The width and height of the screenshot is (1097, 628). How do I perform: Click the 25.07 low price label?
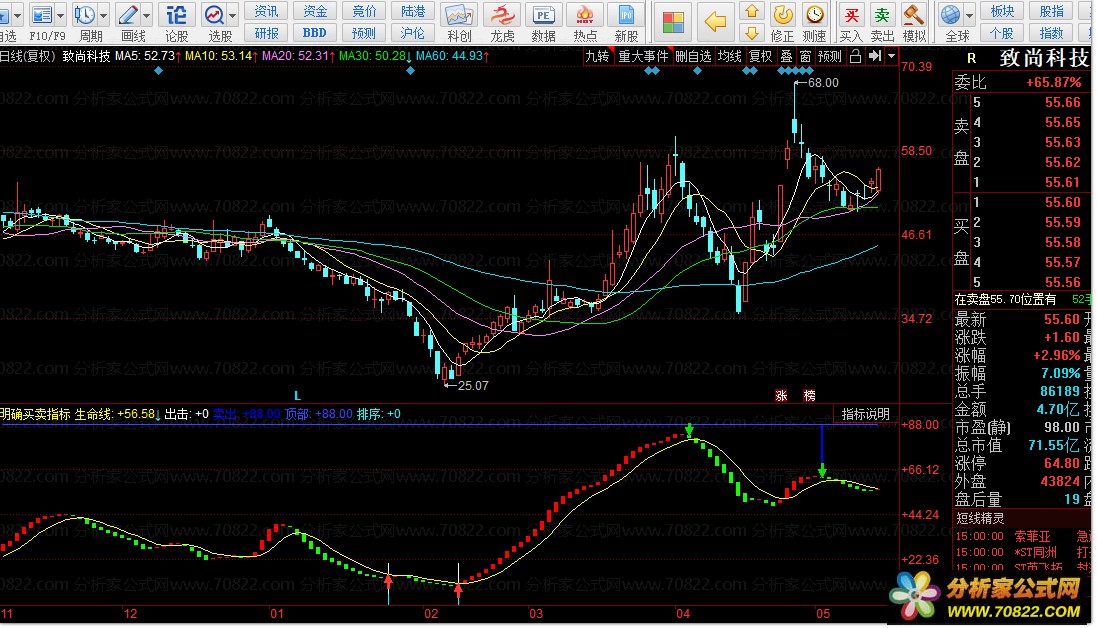point(473,385)
